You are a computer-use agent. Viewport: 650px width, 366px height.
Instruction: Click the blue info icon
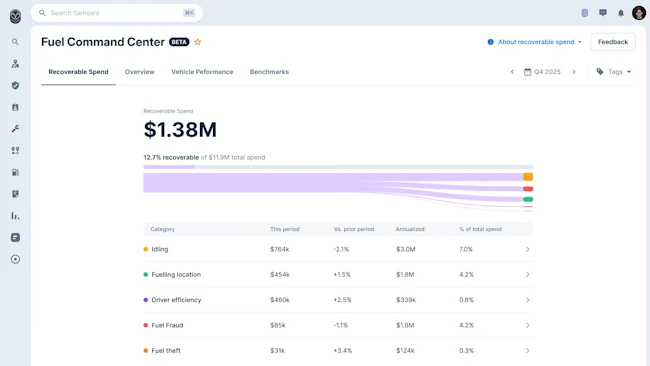(x=490, y=42)
